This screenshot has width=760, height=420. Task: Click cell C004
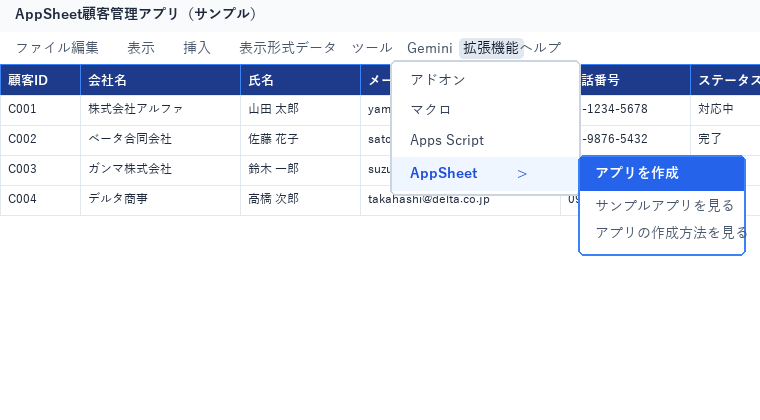(40, 200)
